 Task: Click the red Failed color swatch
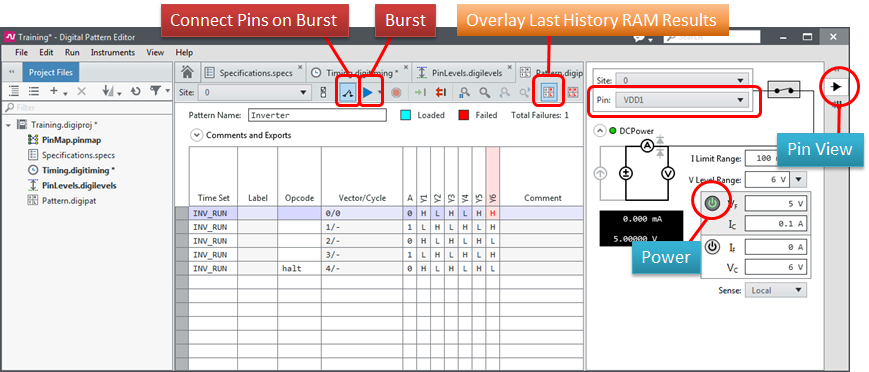click(463, 115)
